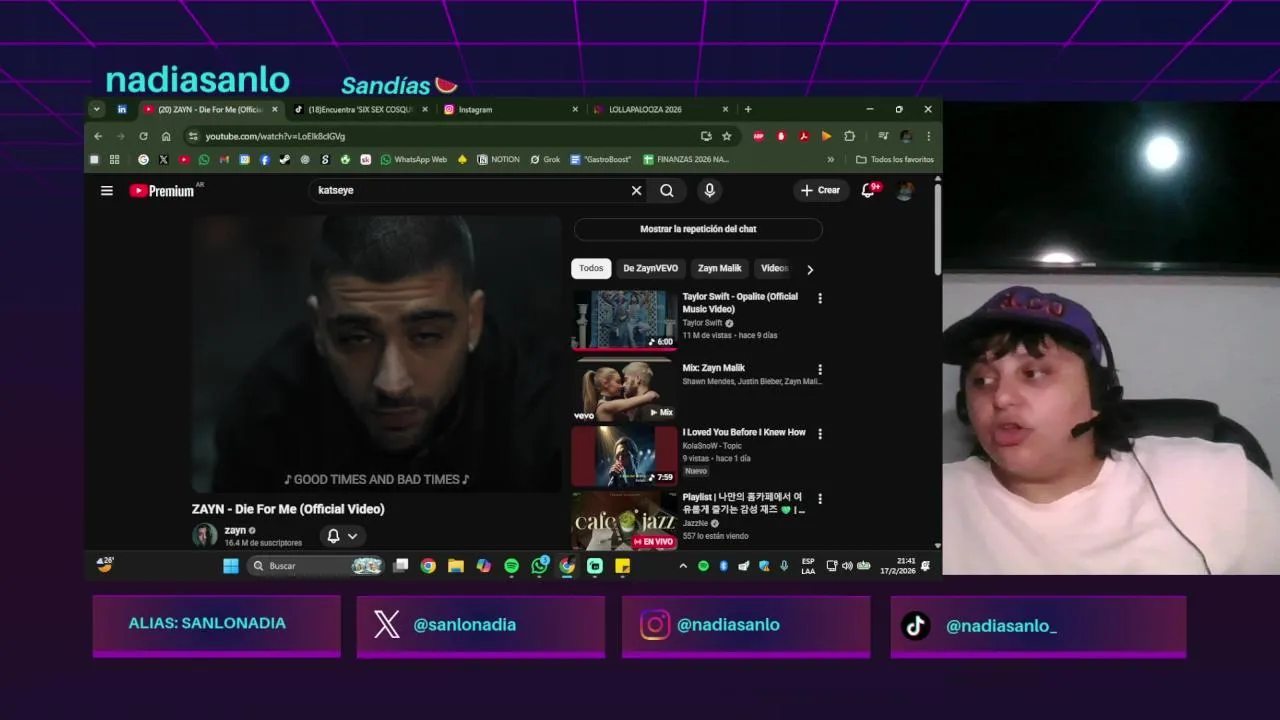The height and width of the screenshot is (720, 1280).
Task: Run search with the magnifier button
Action: click(x=667, y=191)
